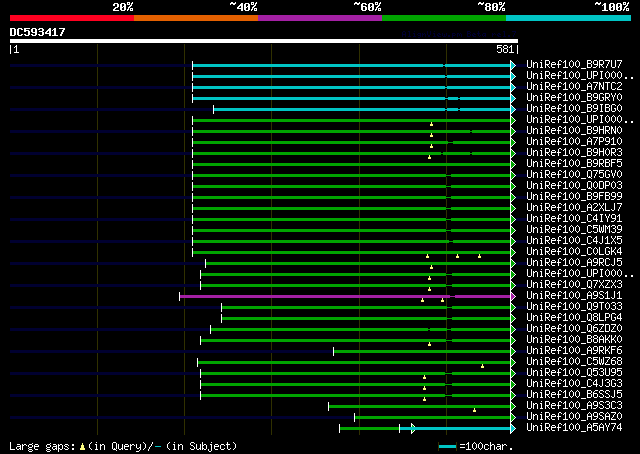The width and height of the screenshot is (640, 454).
Task: Click the UniRef100_A9S3C3 label
Action: click(x=574, y=406)
